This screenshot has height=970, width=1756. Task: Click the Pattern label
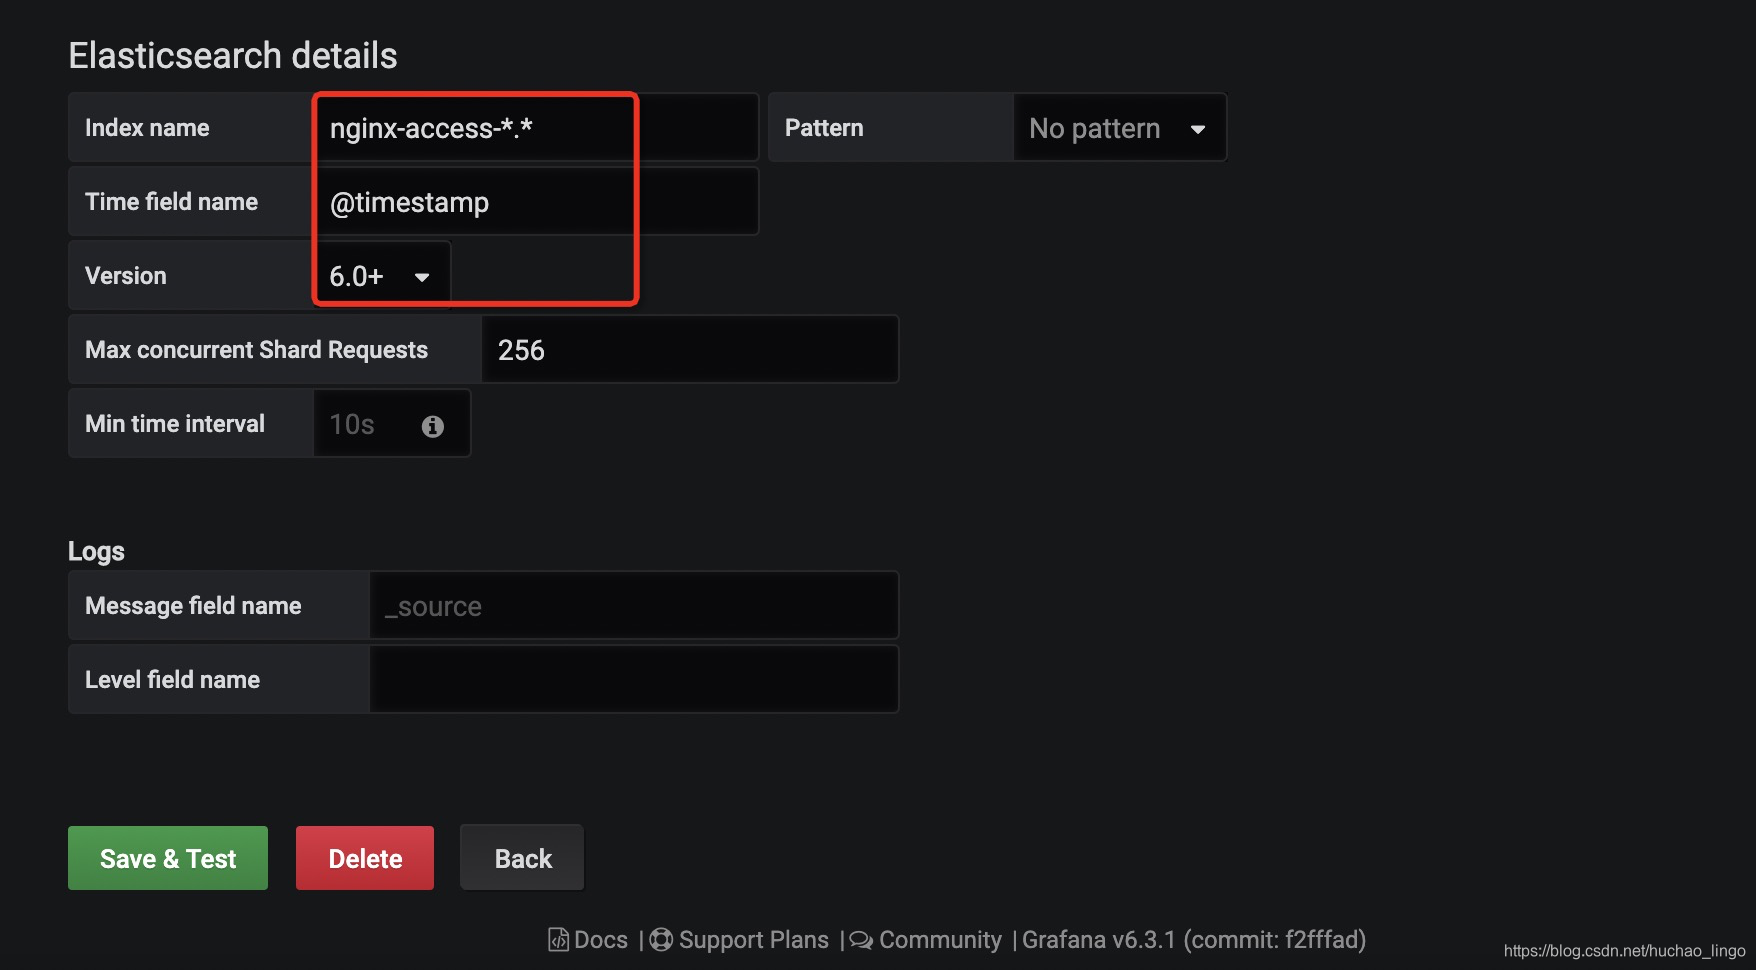(x=824, y=128)
